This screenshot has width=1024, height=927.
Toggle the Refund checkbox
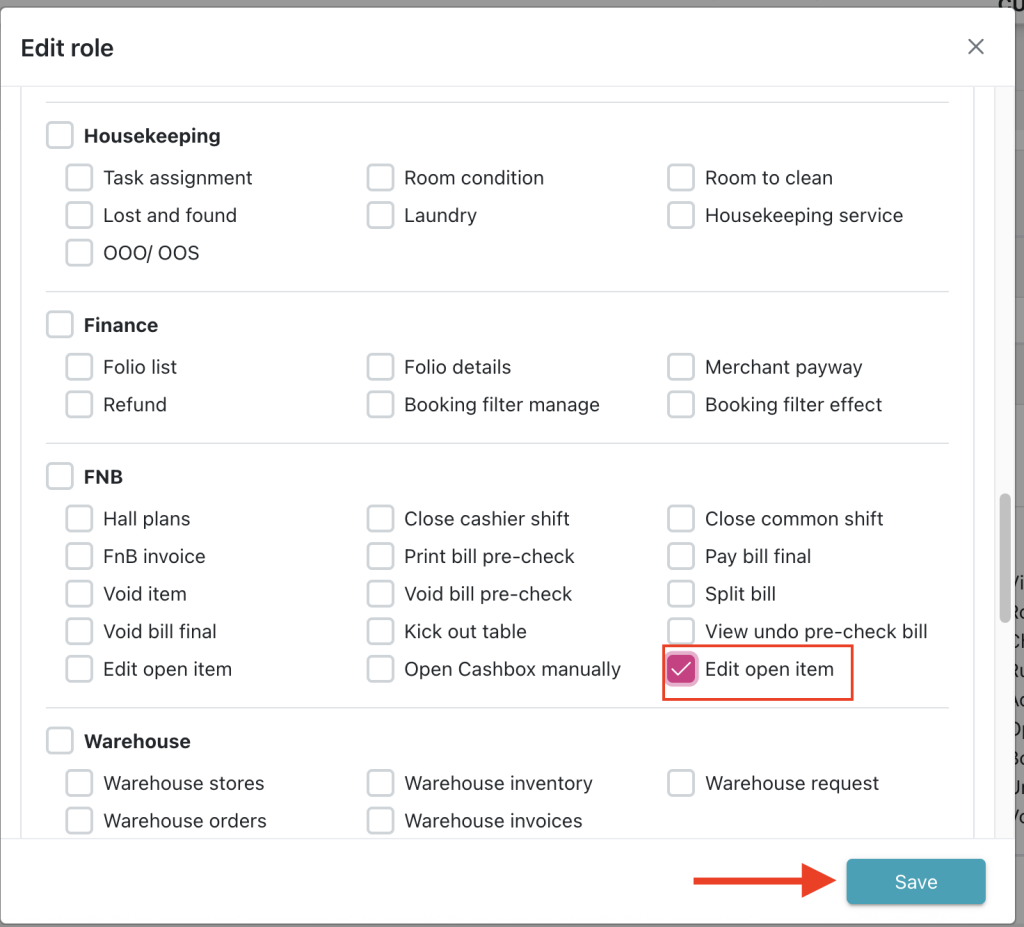[x=79, y=405]
